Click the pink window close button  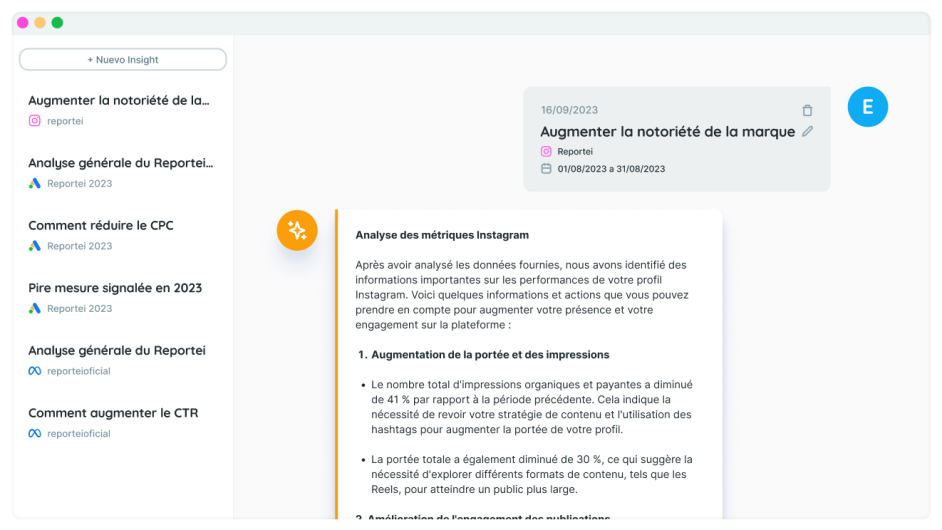click(23, 23)
